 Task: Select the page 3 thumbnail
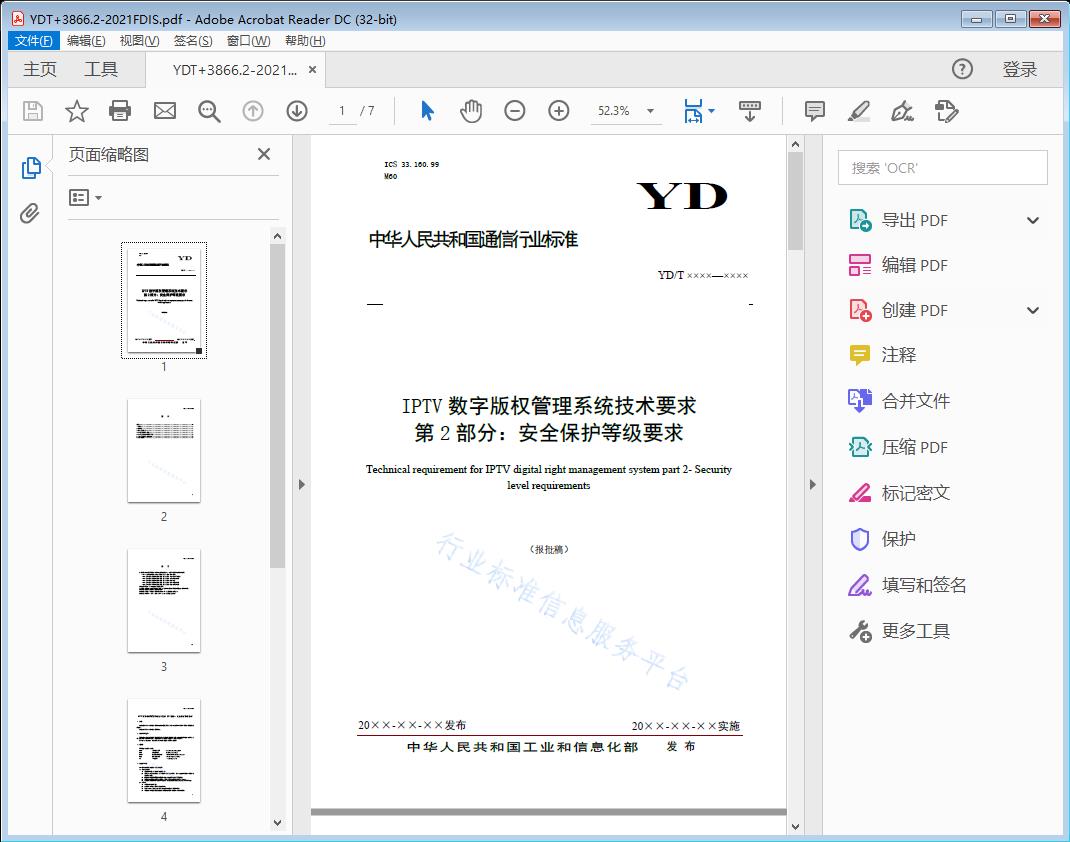[x=163, y=600]
